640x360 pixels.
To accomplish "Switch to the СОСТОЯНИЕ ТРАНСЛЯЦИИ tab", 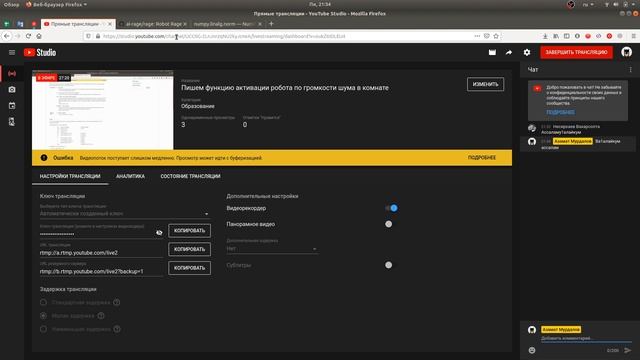I will coord(190,176).
